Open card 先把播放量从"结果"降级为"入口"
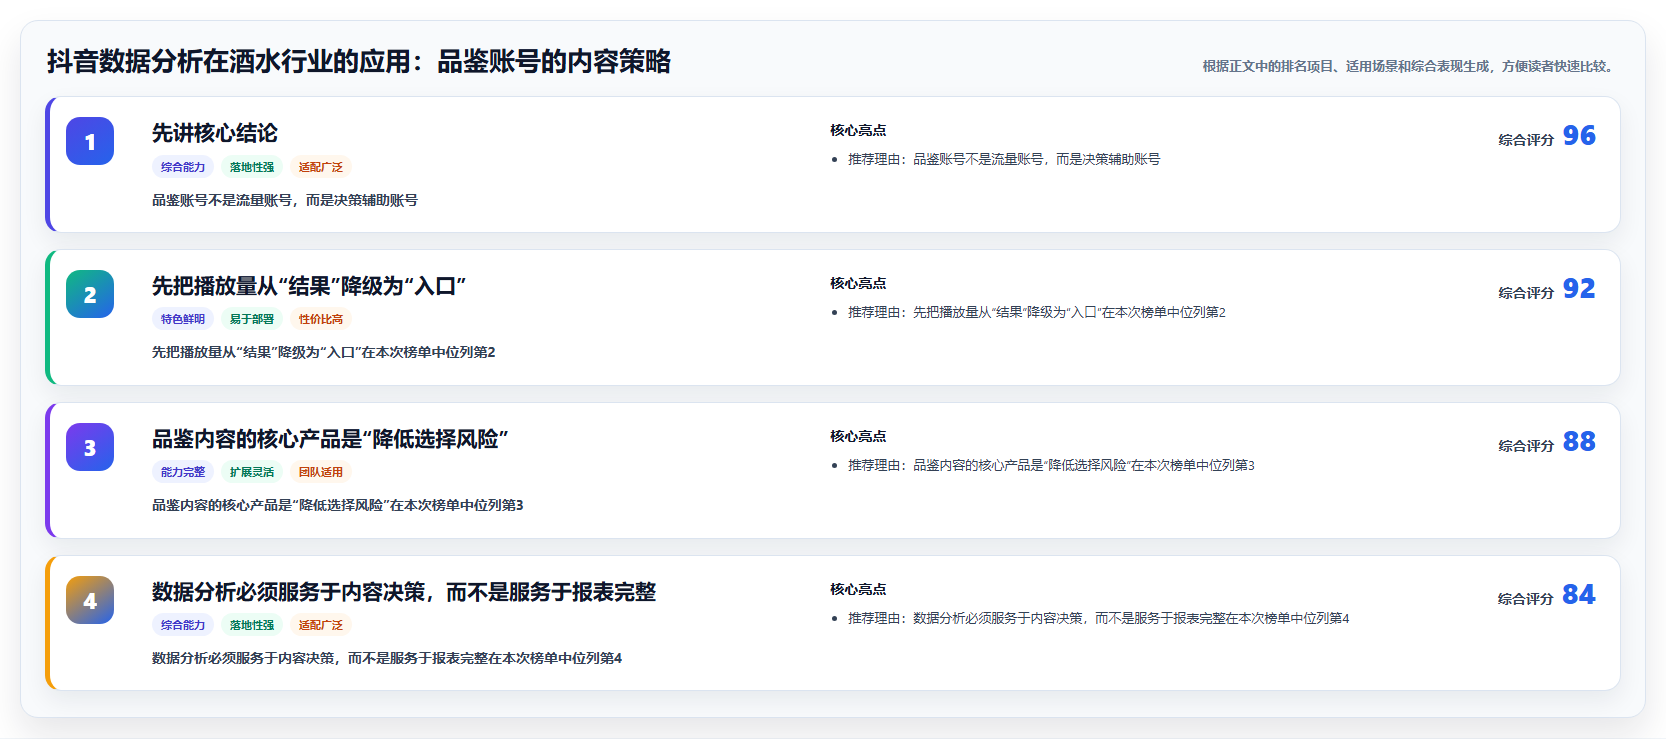 (309, 286)
